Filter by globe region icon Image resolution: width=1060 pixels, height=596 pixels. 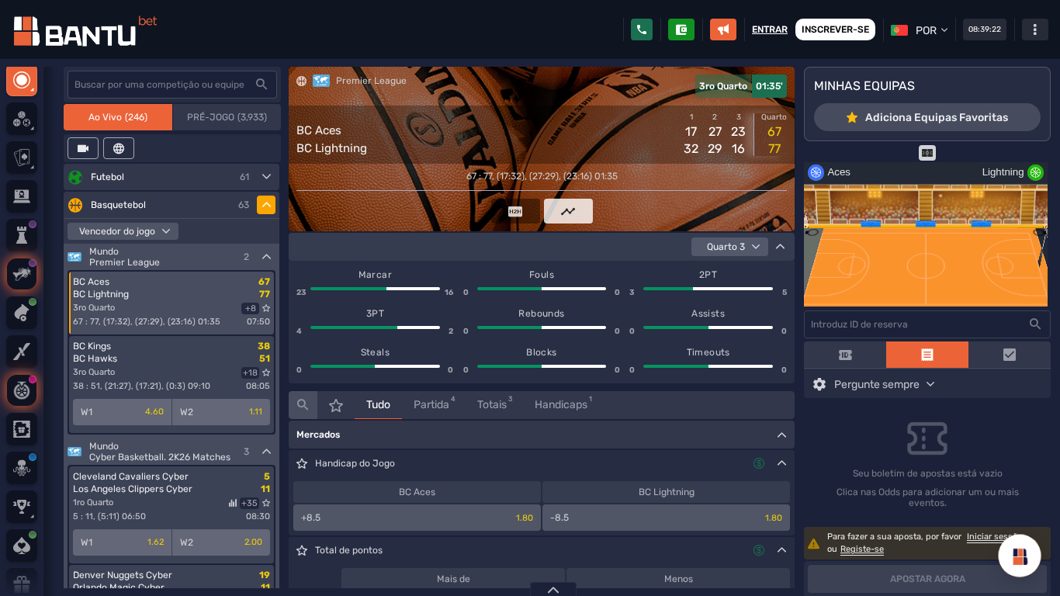click(x=118, y=148)
